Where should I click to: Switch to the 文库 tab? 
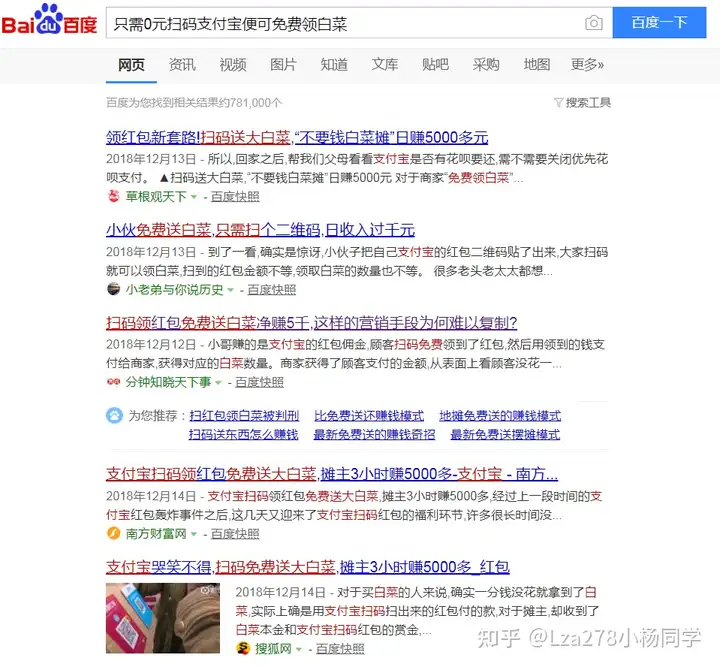pyautogui.click(x=385, y=65)
